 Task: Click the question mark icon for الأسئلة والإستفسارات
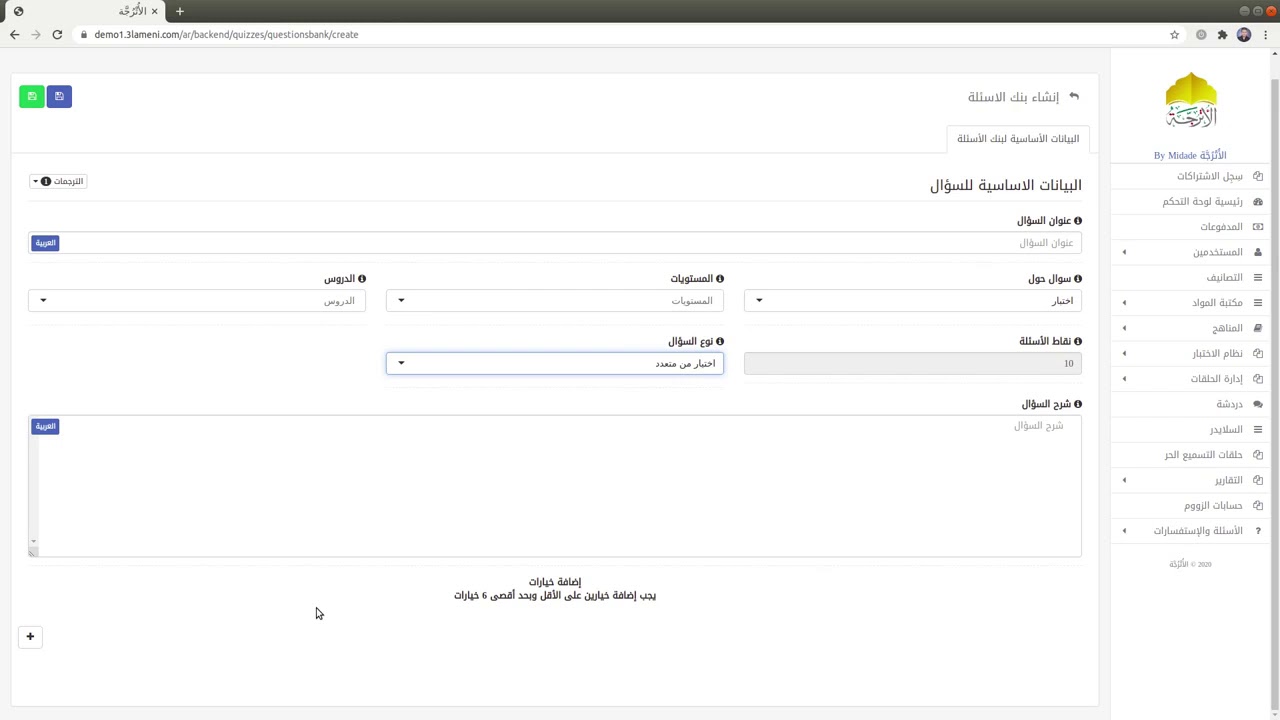point(1258,531)
